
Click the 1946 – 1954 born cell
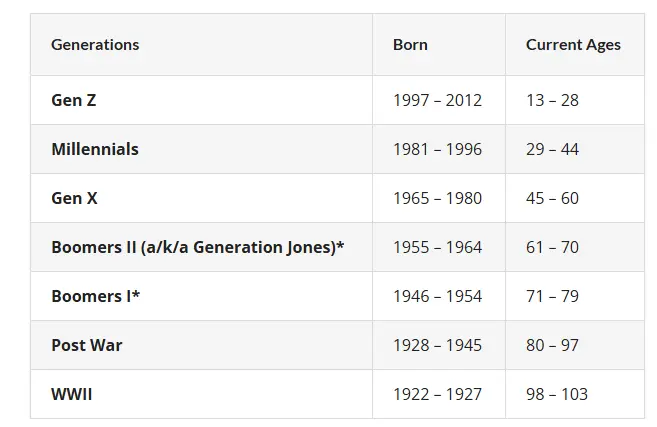pos(437,296)
